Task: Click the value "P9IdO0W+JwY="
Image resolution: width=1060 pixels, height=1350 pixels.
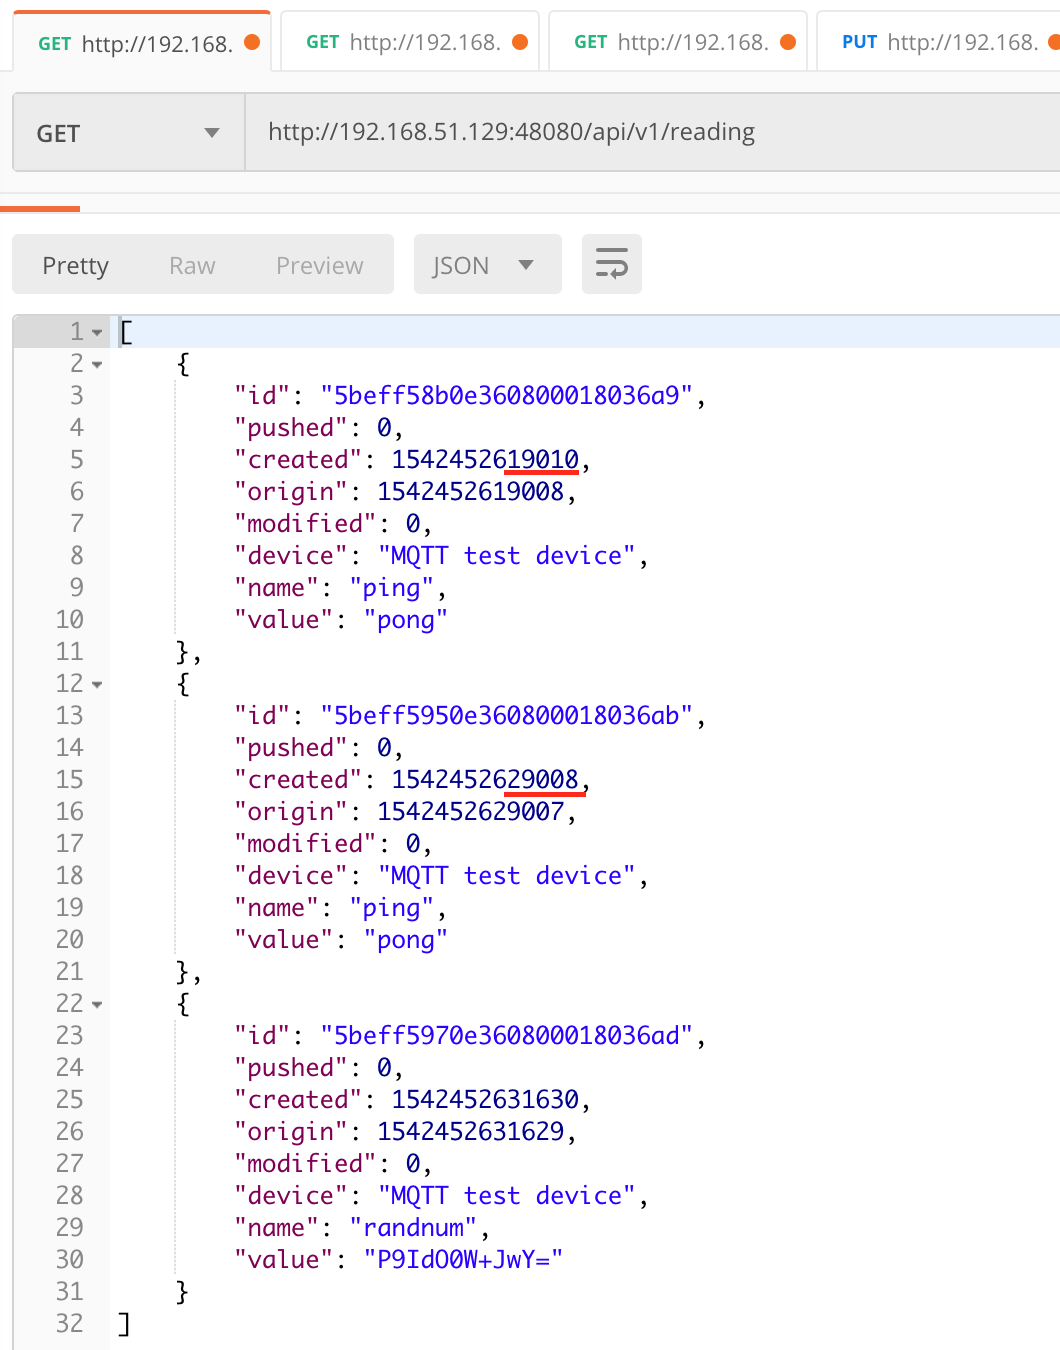Action: click(464, 1259)
